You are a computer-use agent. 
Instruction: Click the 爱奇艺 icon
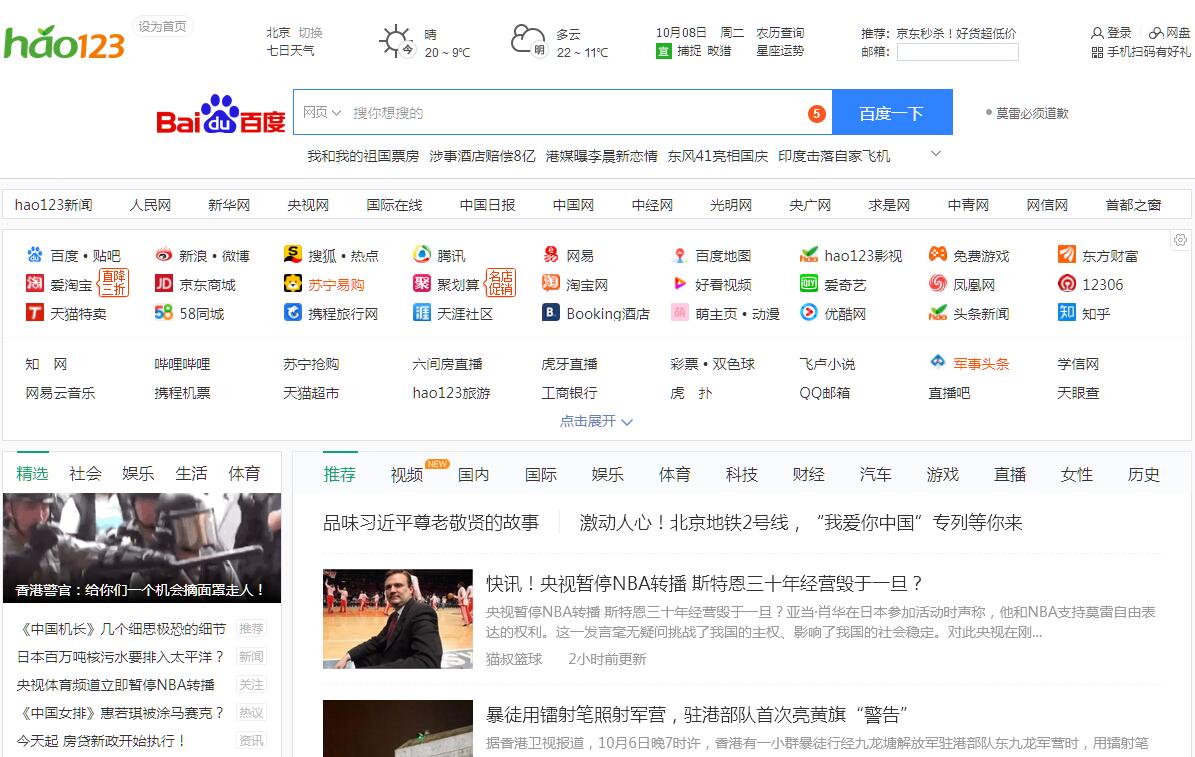[808, 284]
